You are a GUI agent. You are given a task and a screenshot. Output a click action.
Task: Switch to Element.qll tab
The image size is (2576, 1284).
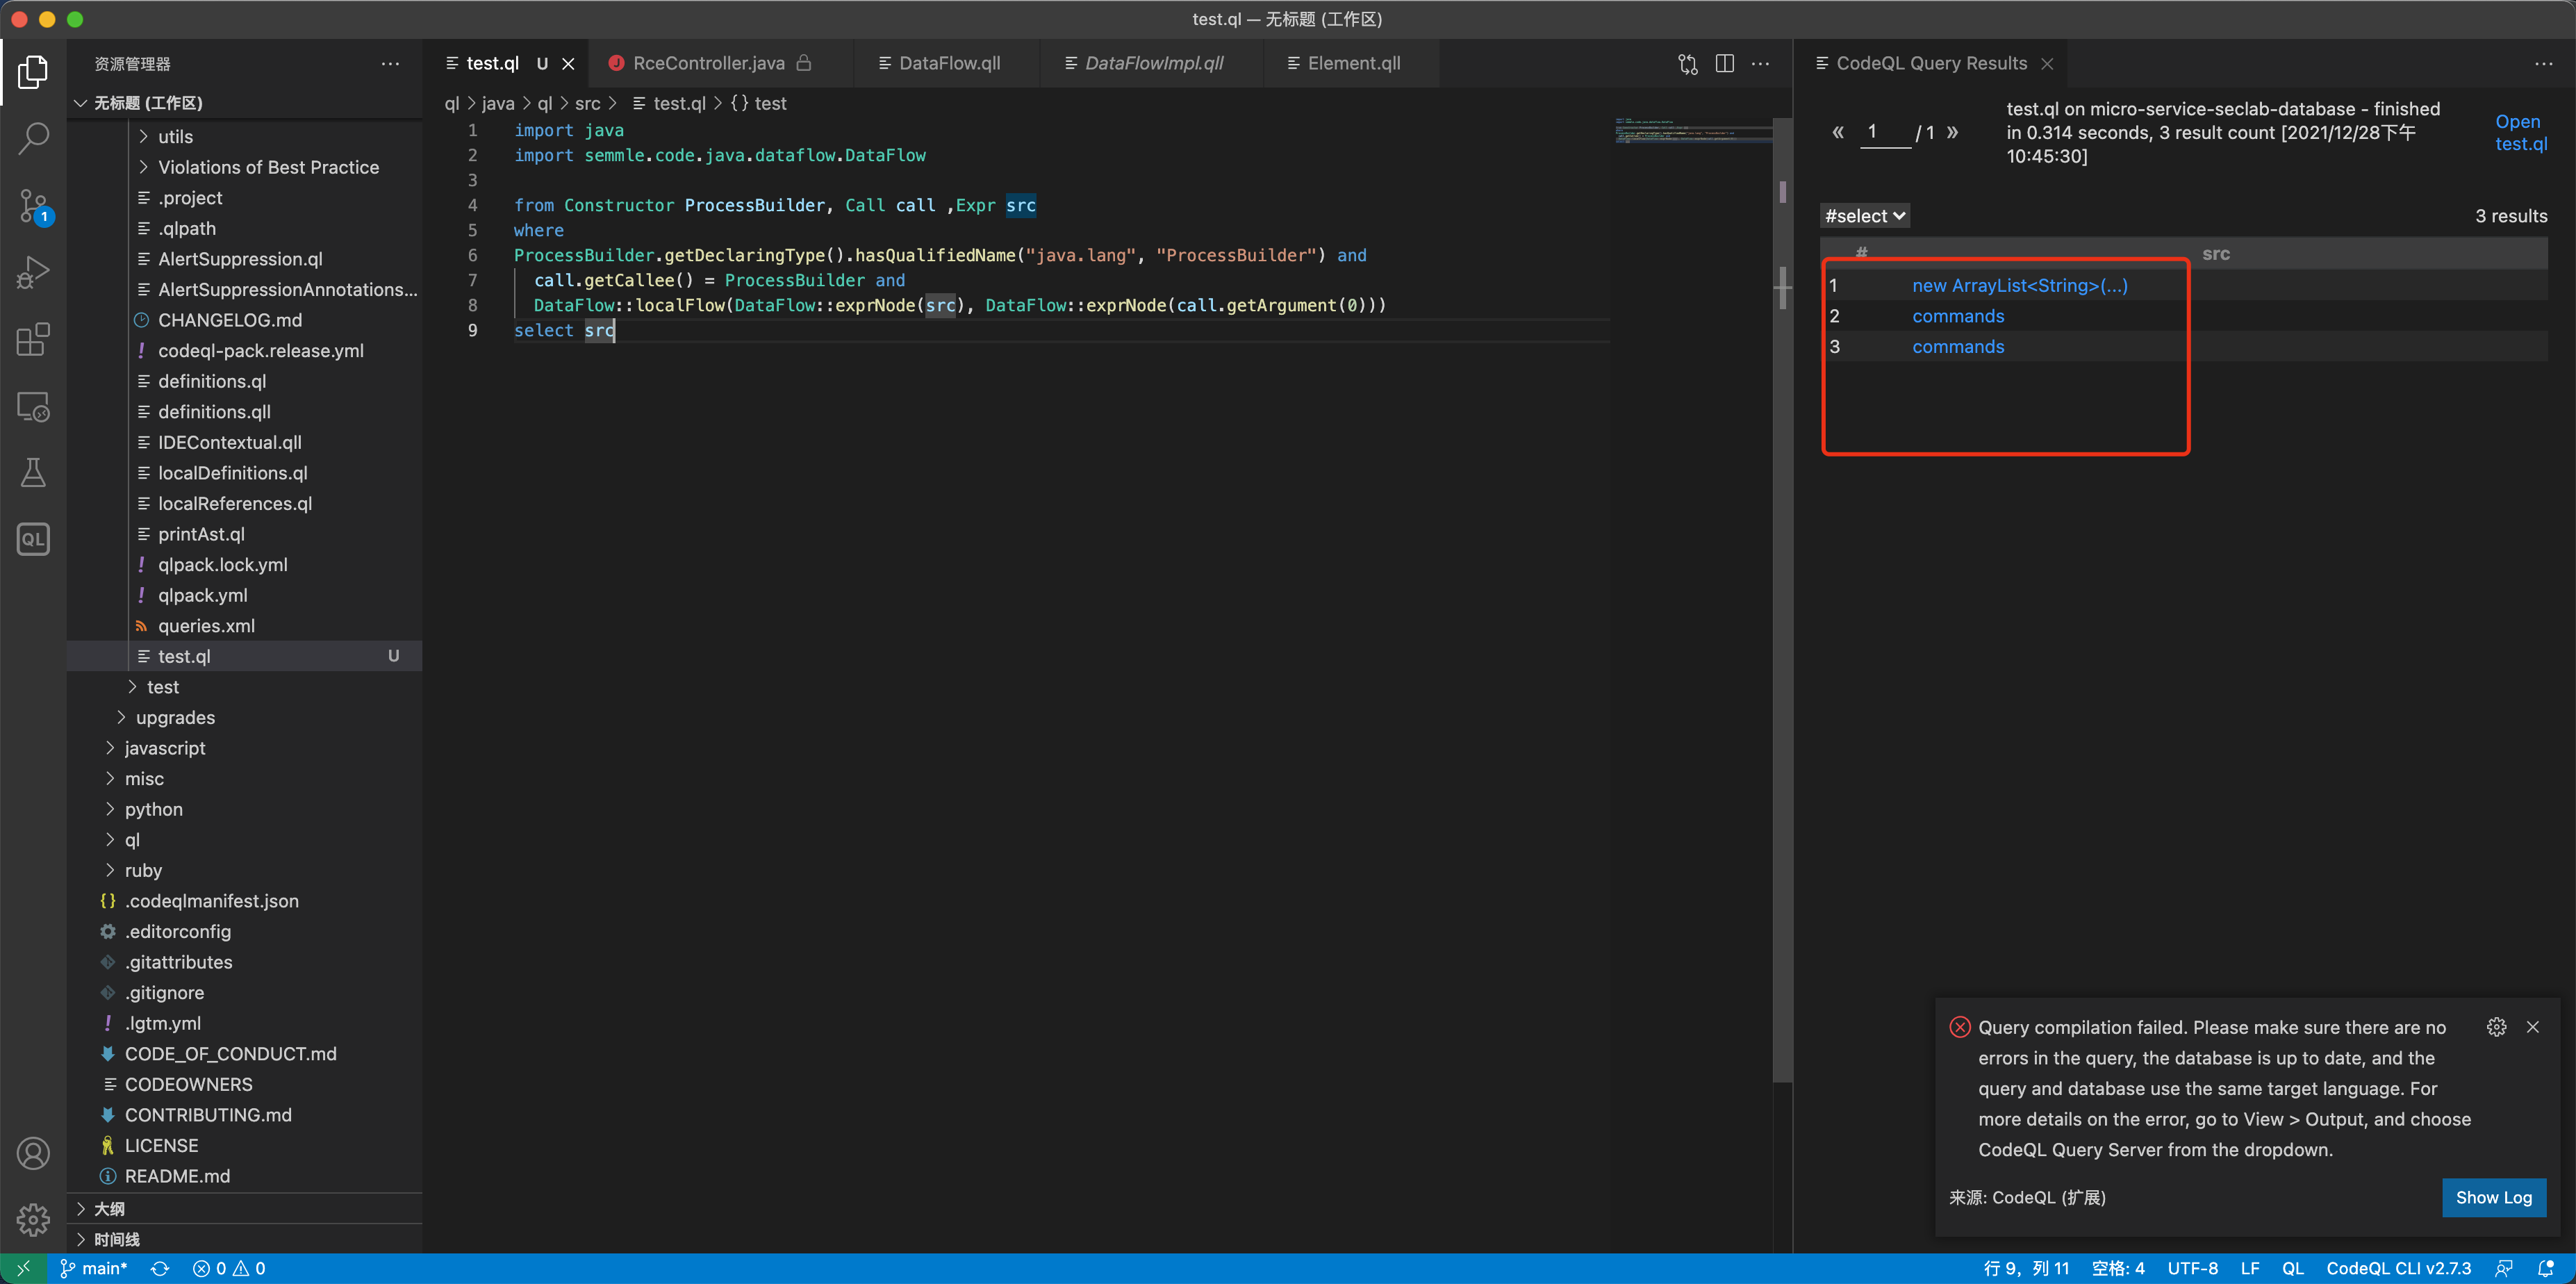tap(1353, 64)
